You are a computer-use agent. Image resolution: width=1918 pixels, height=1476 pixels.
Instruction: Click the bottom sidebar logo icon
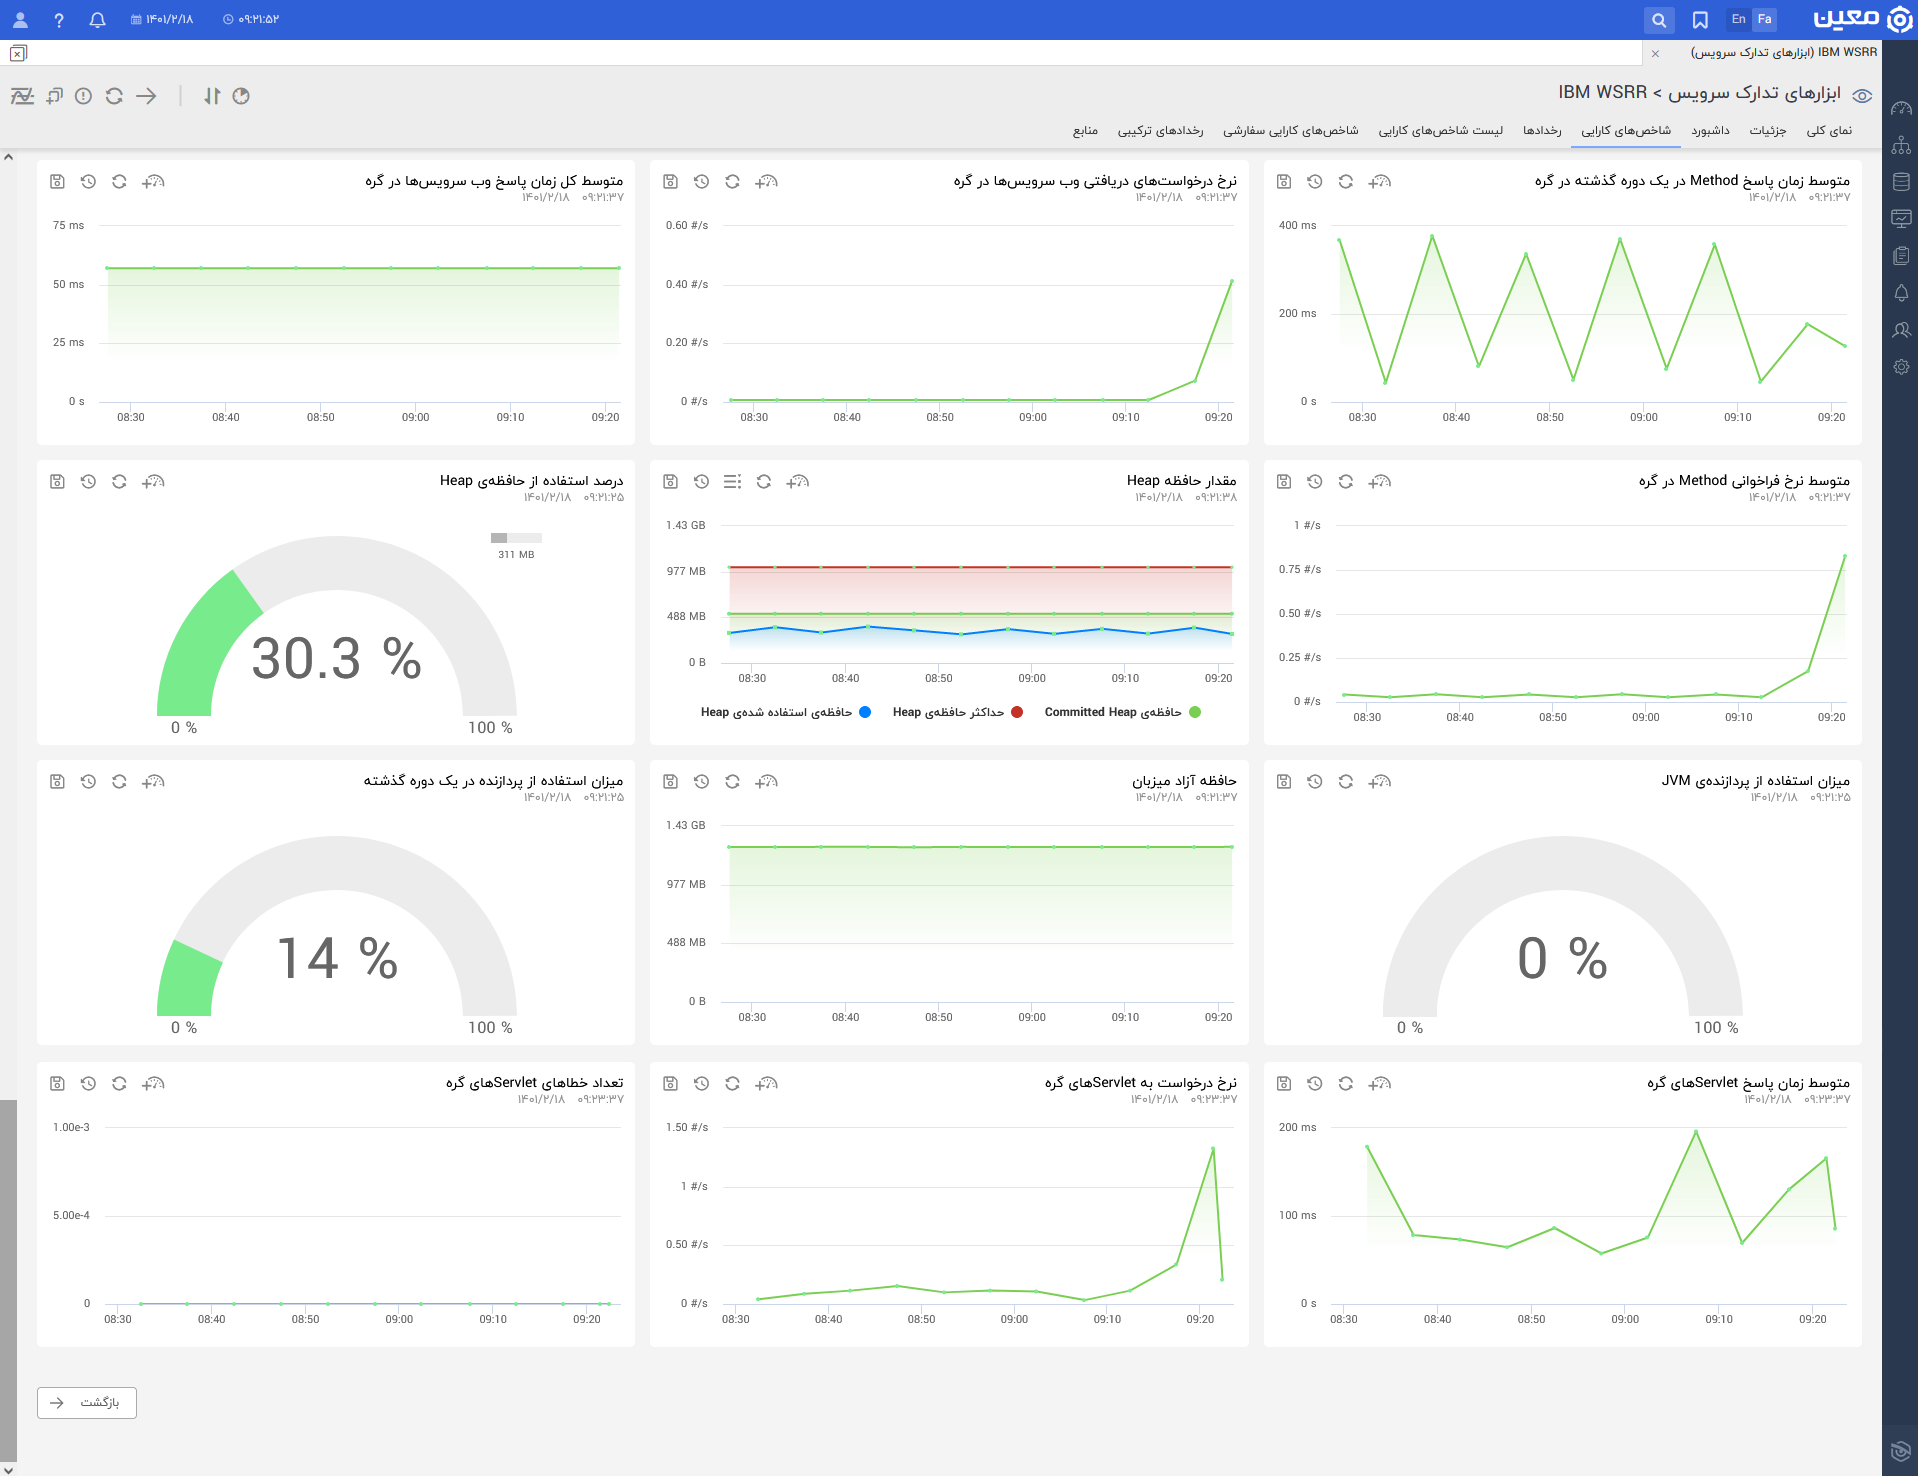click(x=1901, y=1451)
